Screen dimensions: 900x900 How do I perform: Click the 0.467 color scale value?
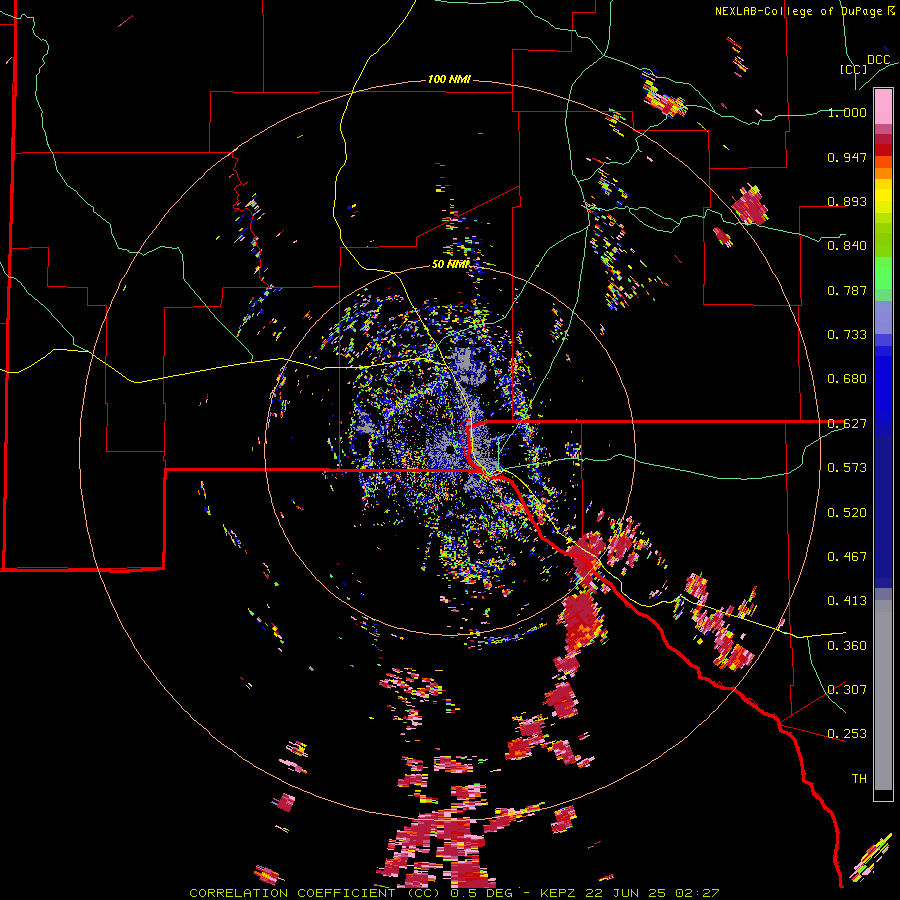coord(847,557)
